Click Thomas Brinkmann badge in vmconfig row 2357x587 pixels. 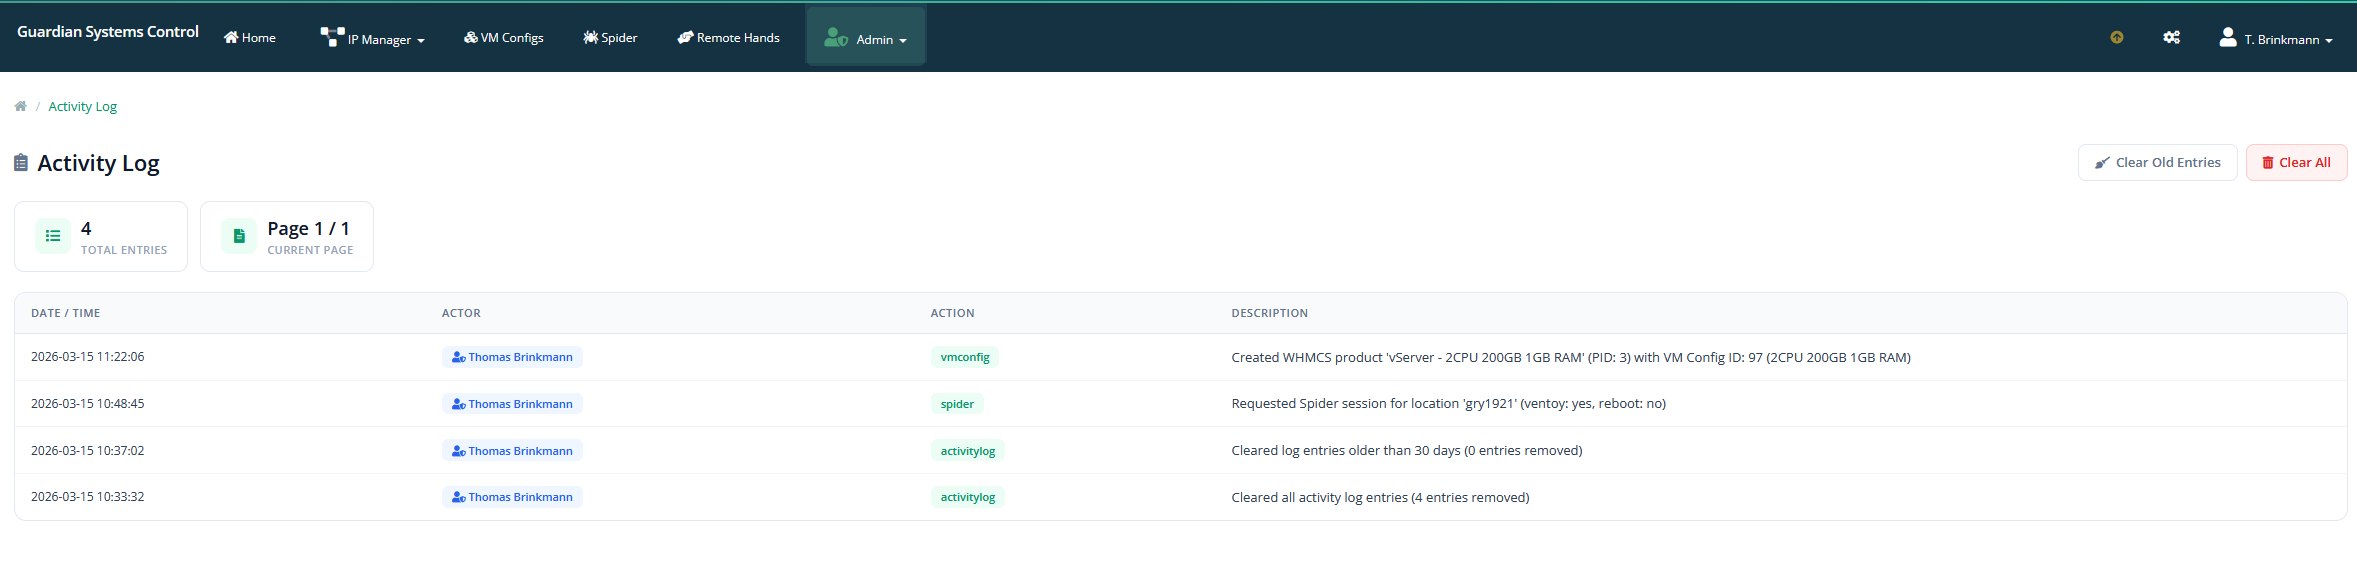point(512,357)
